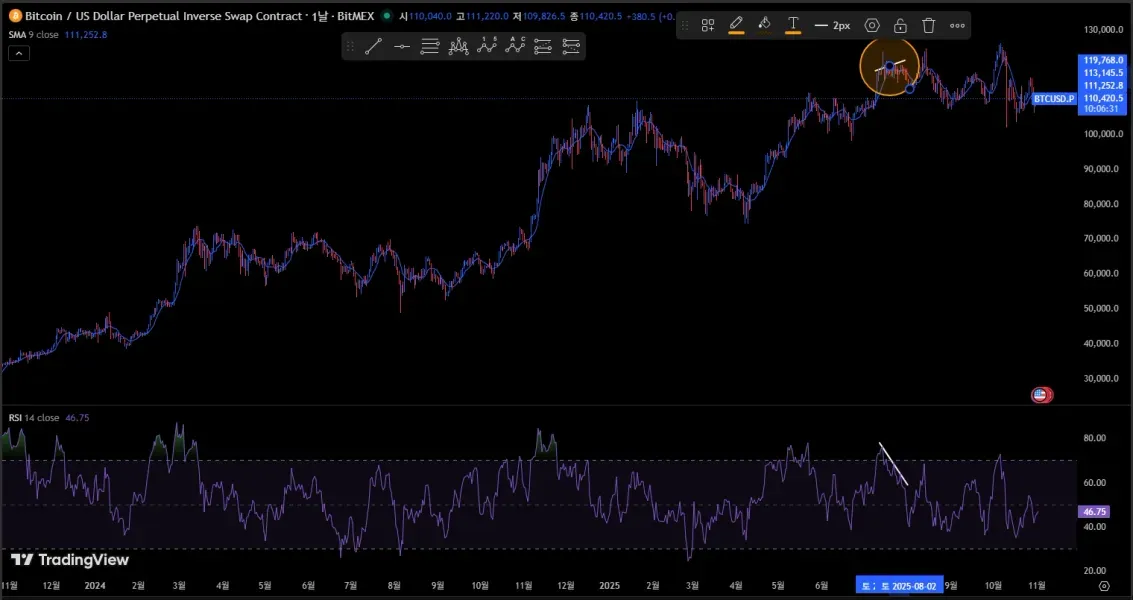Viewport: 1133px width, 600px height.
Task: Click the 46.75 RSI value label
Action: 1093,511
